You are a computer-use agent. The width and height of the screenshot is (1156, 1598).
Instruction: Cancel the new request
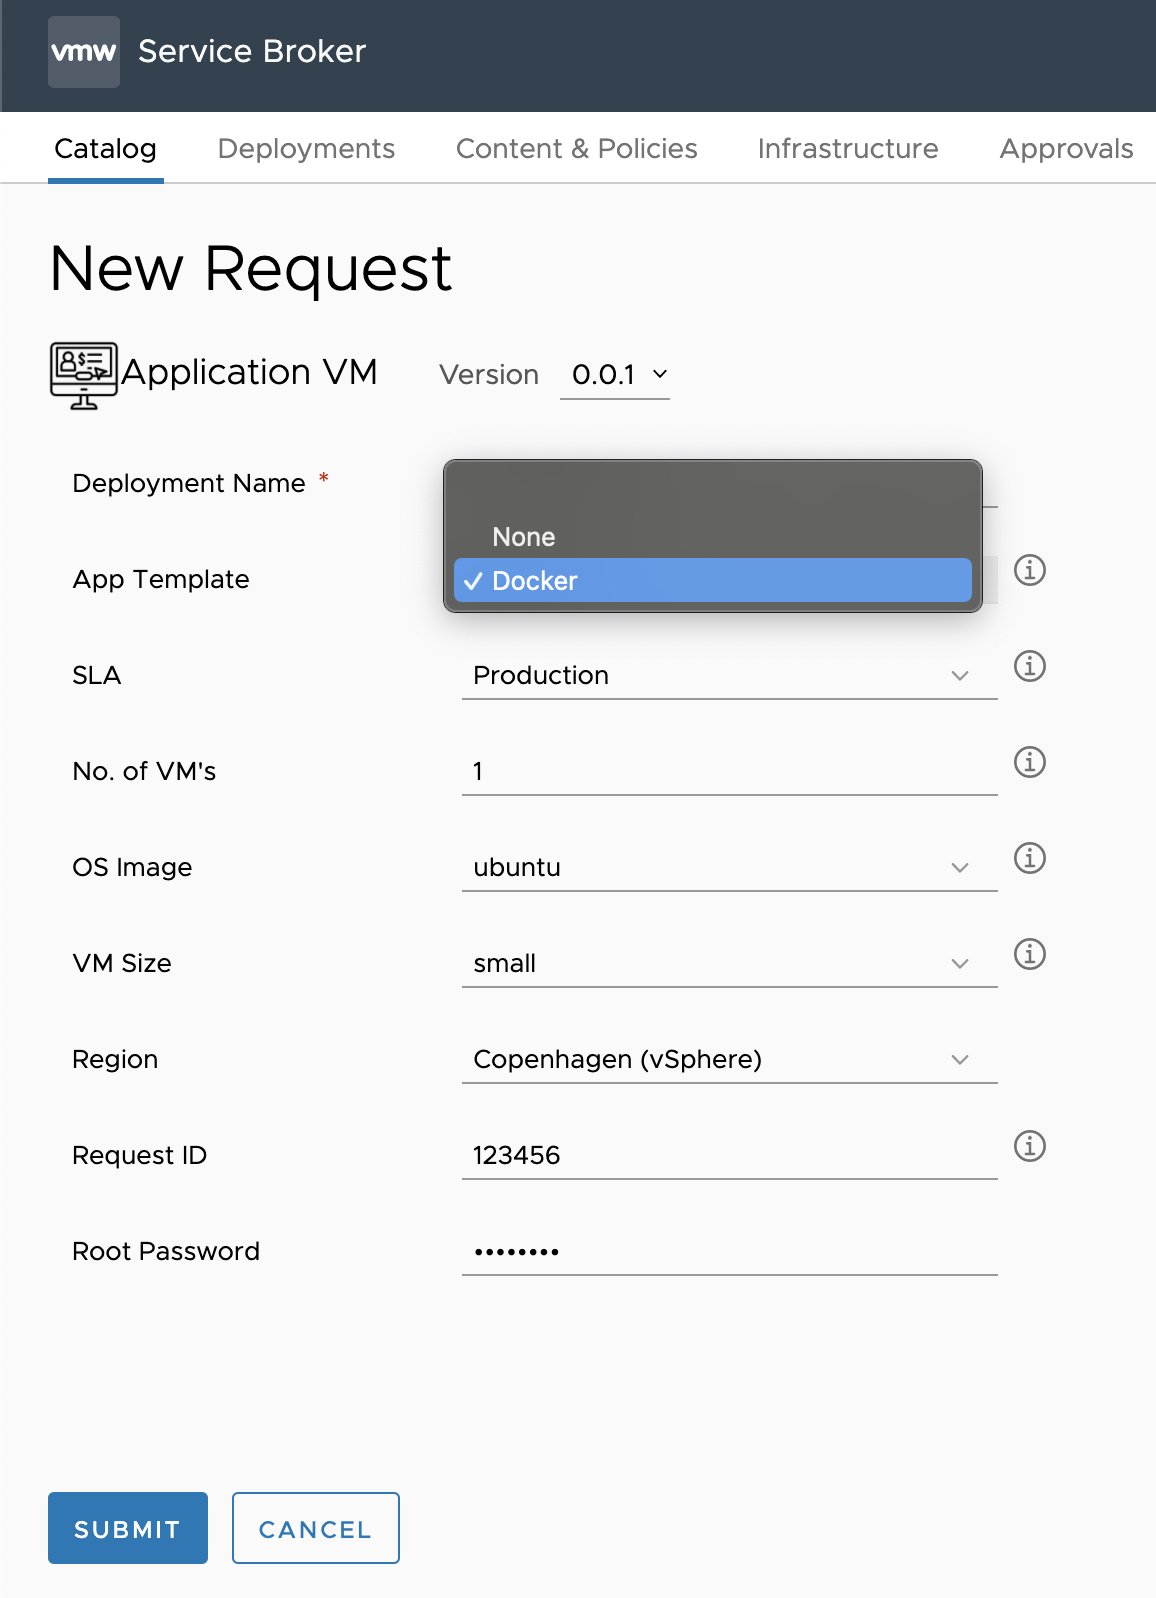click(316, 1528)
